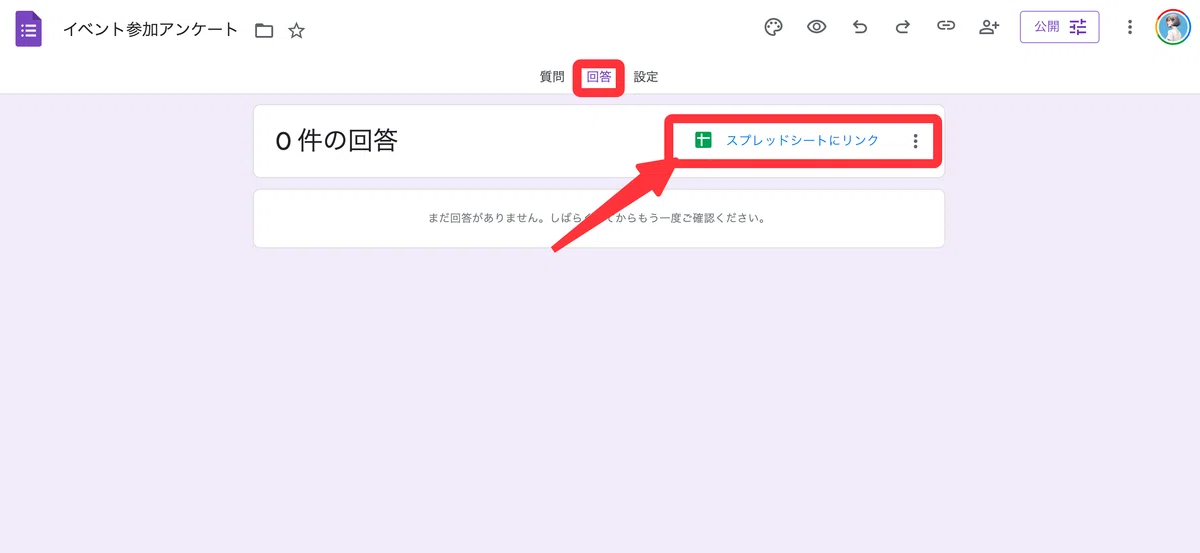
Task: Preview the form with eye icon
Action: coord(816,27)
